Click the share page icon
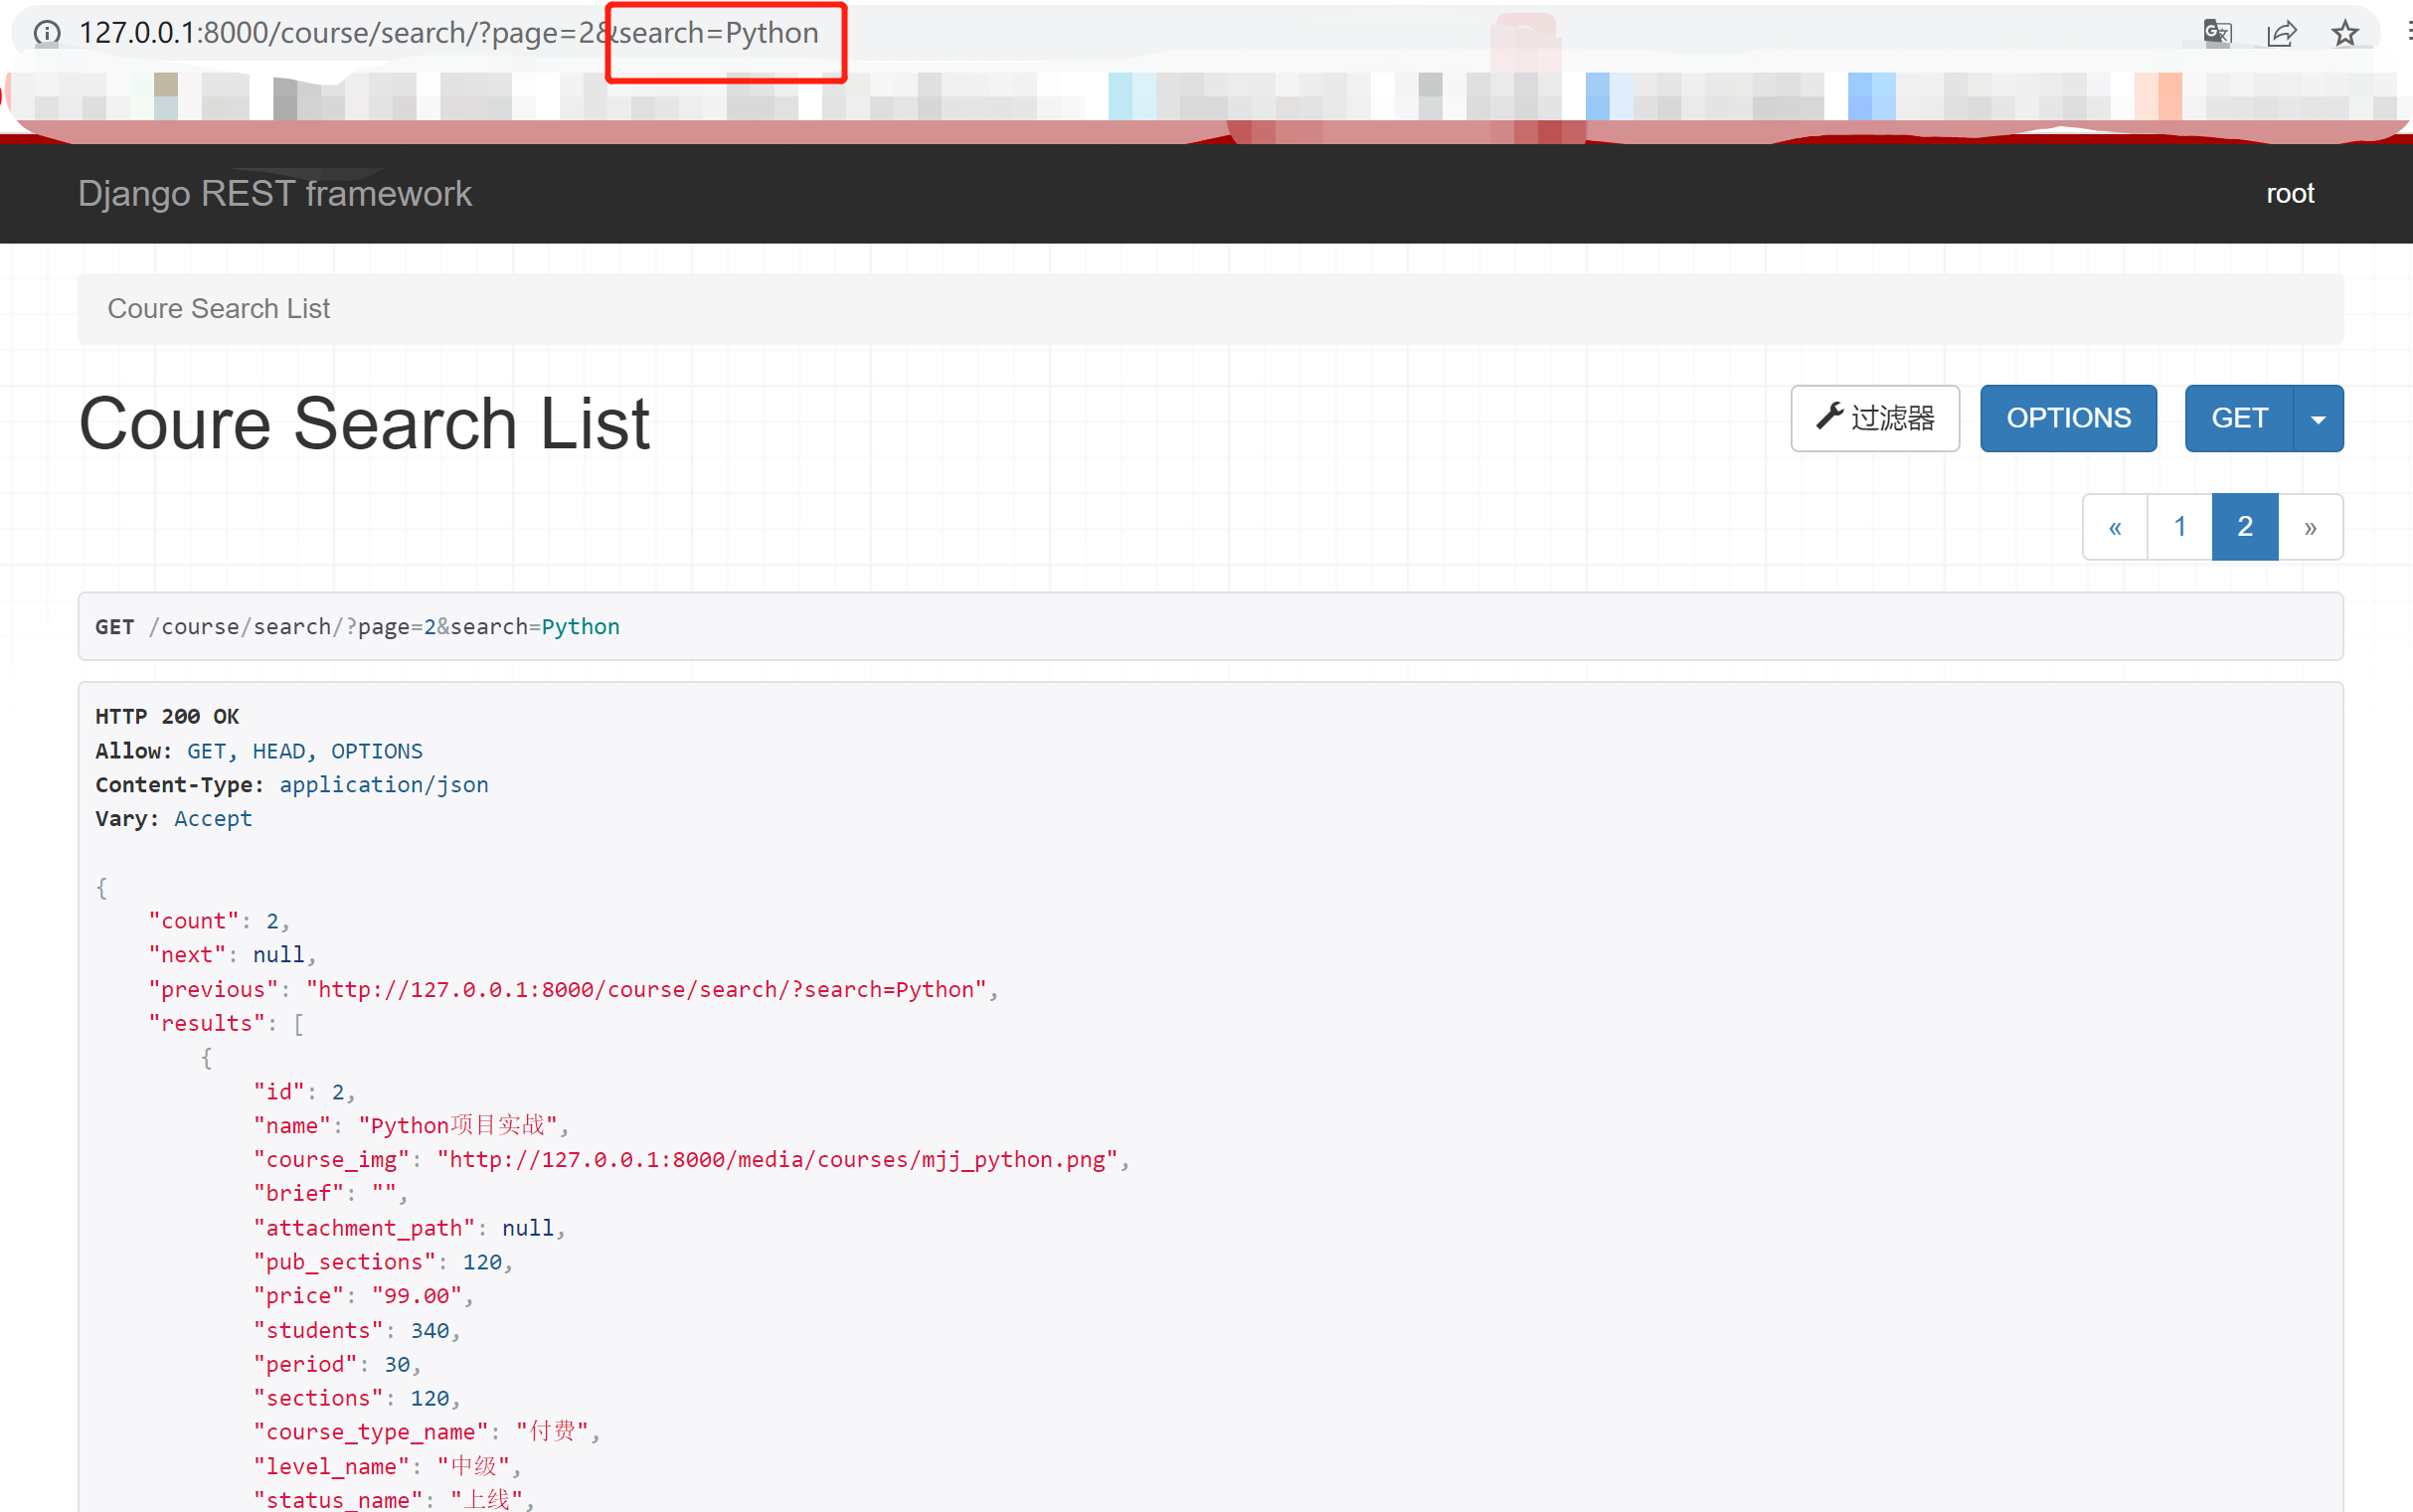Viewport: 2413px width, 1512px height. click(2281, 33)
